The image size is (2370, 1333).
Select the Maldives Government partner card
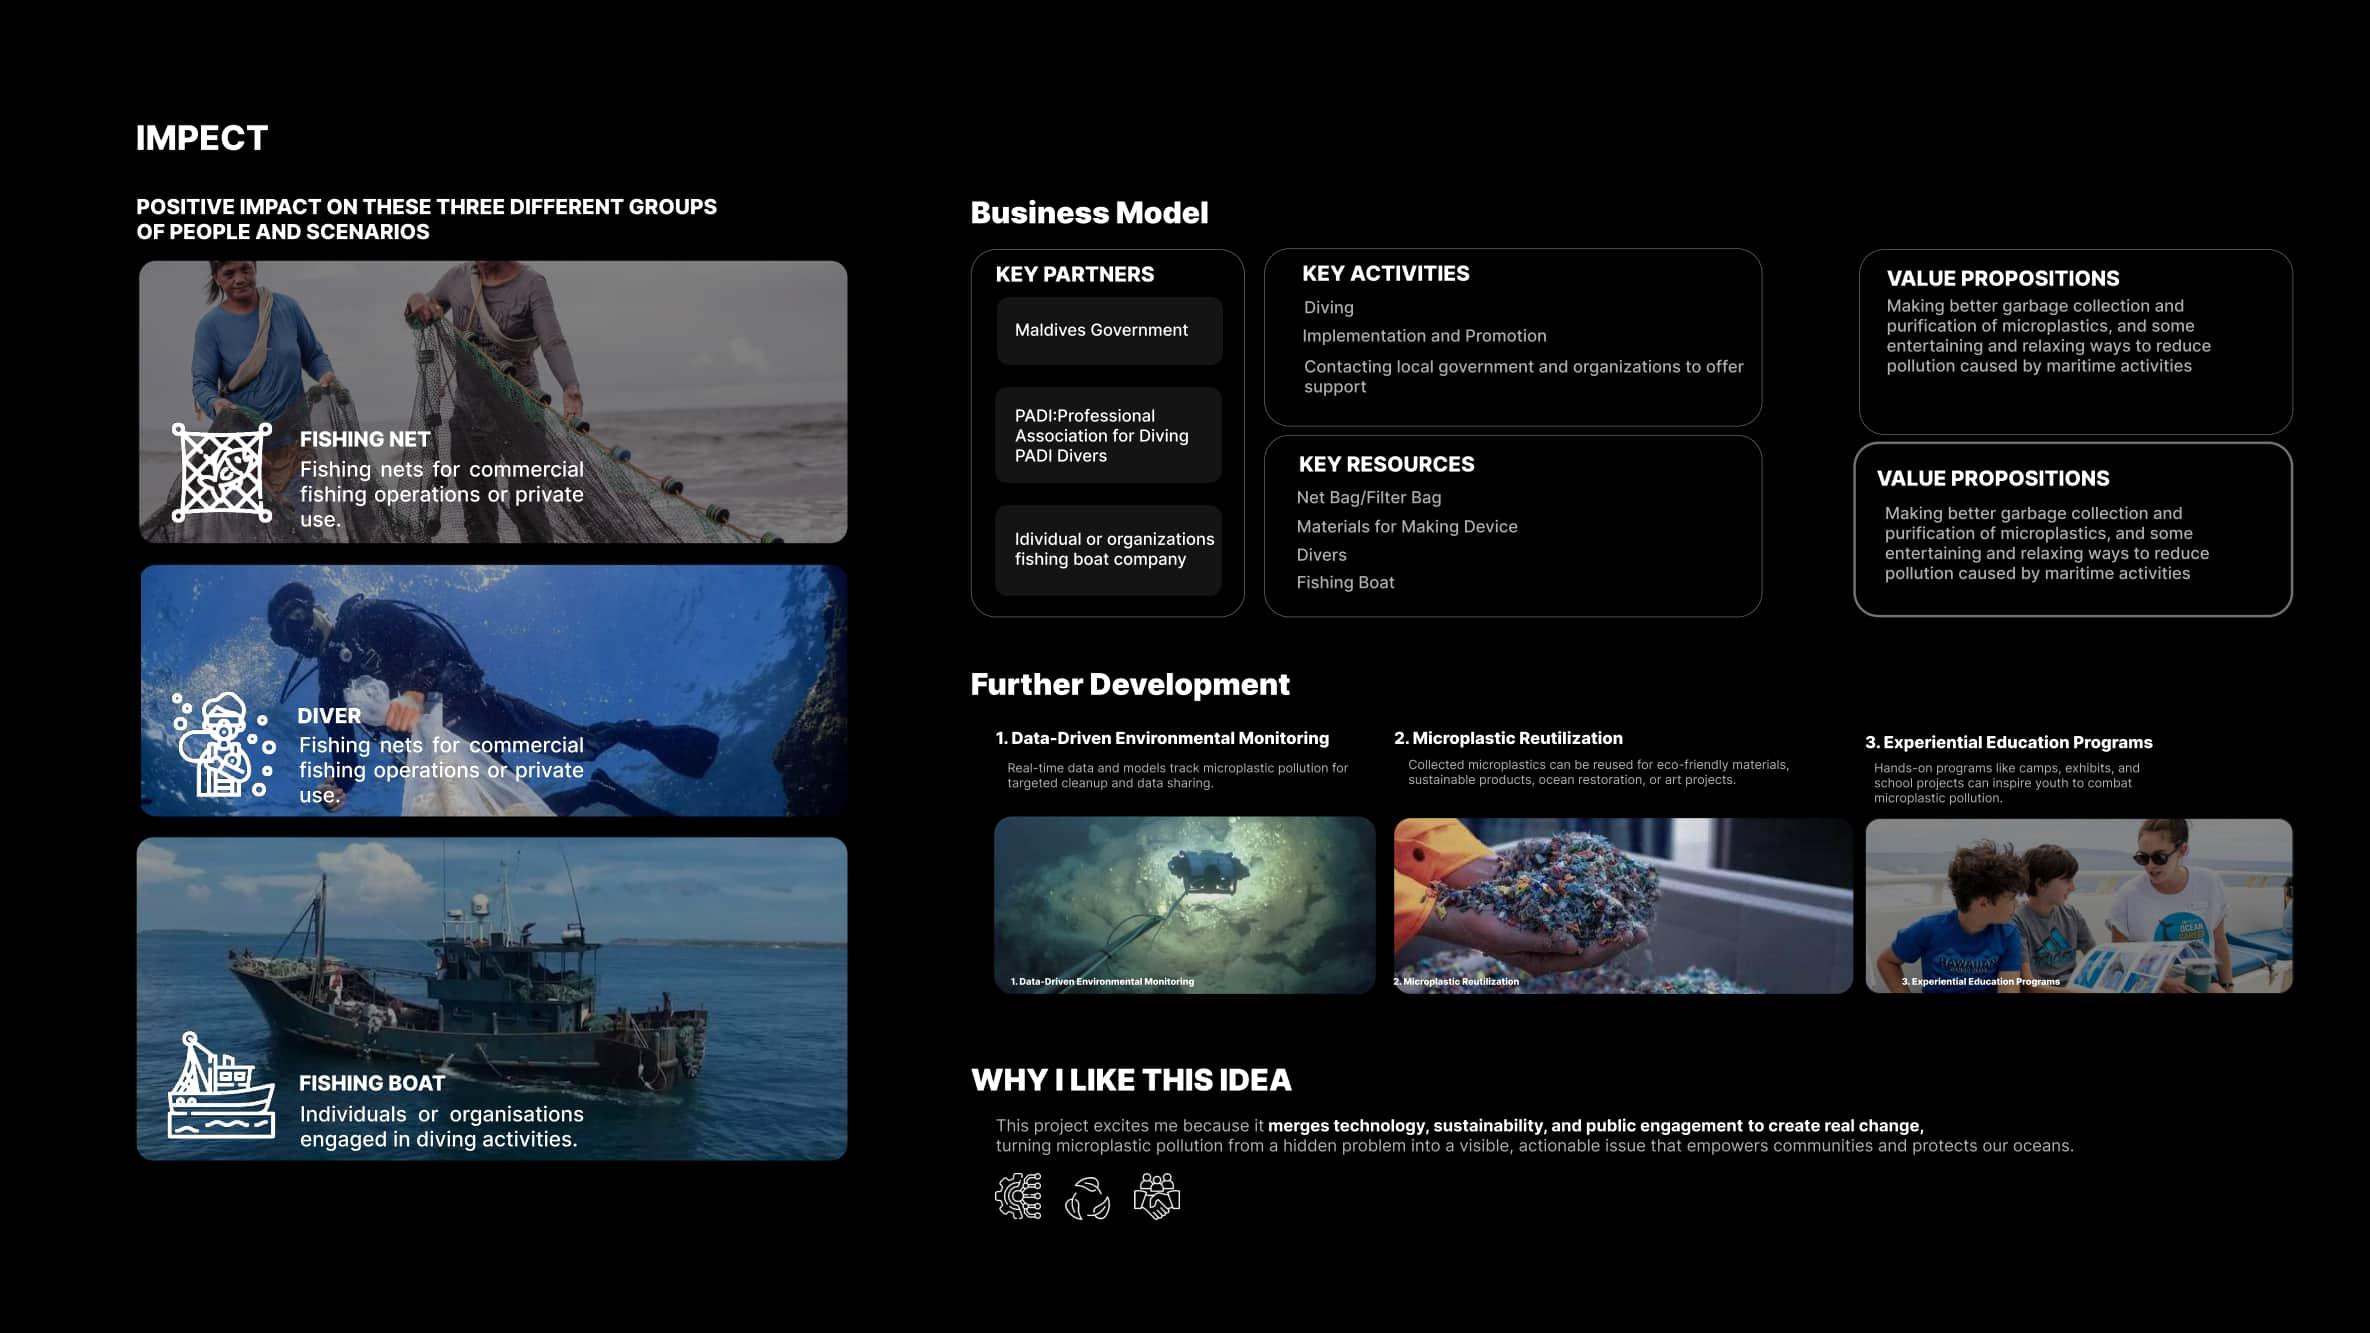click(1108, 331)
